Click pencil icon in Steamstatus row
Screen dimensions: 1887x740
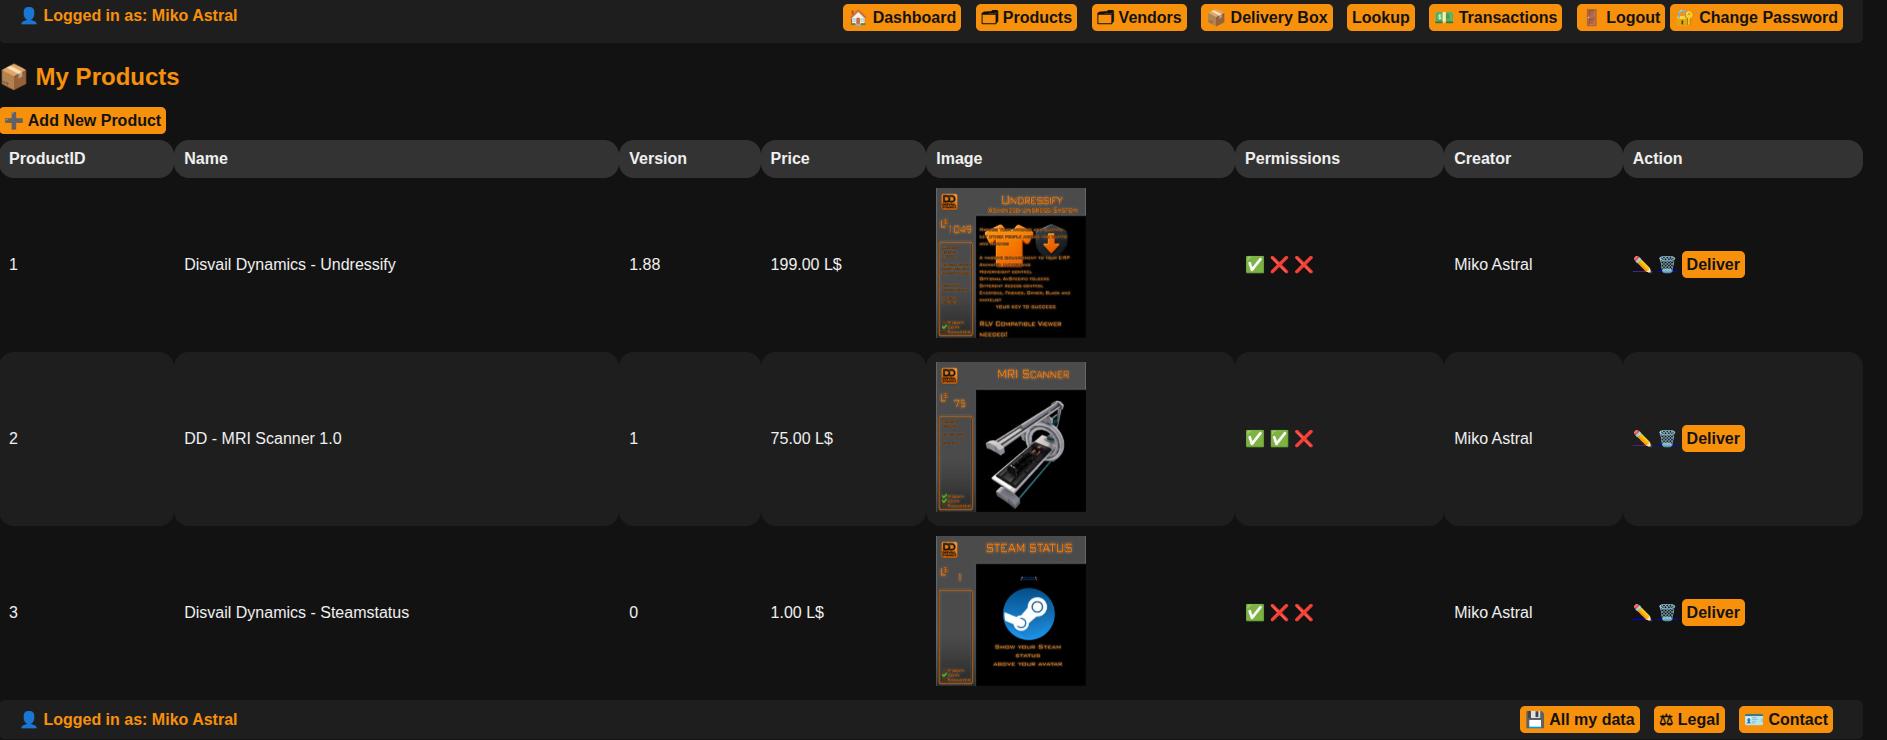(1642, 613)
